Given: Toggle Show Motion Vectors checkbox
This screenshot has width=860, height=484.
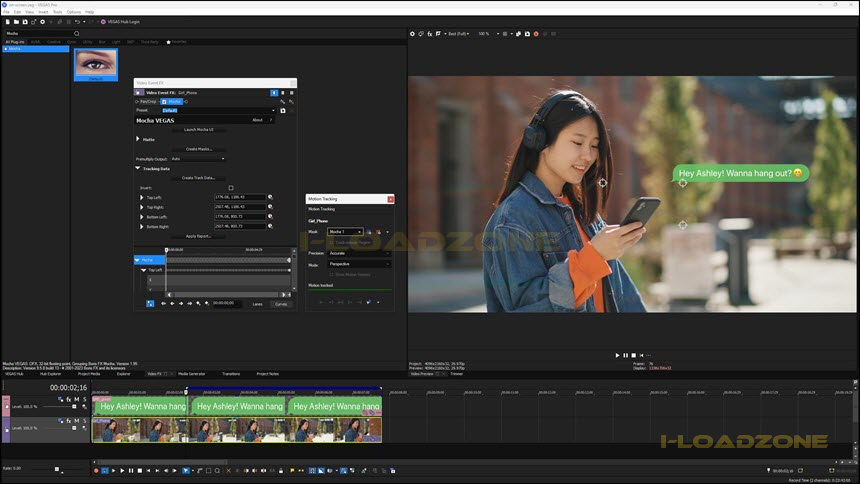Looking at the screenshot, I should [x=331, y=274].
